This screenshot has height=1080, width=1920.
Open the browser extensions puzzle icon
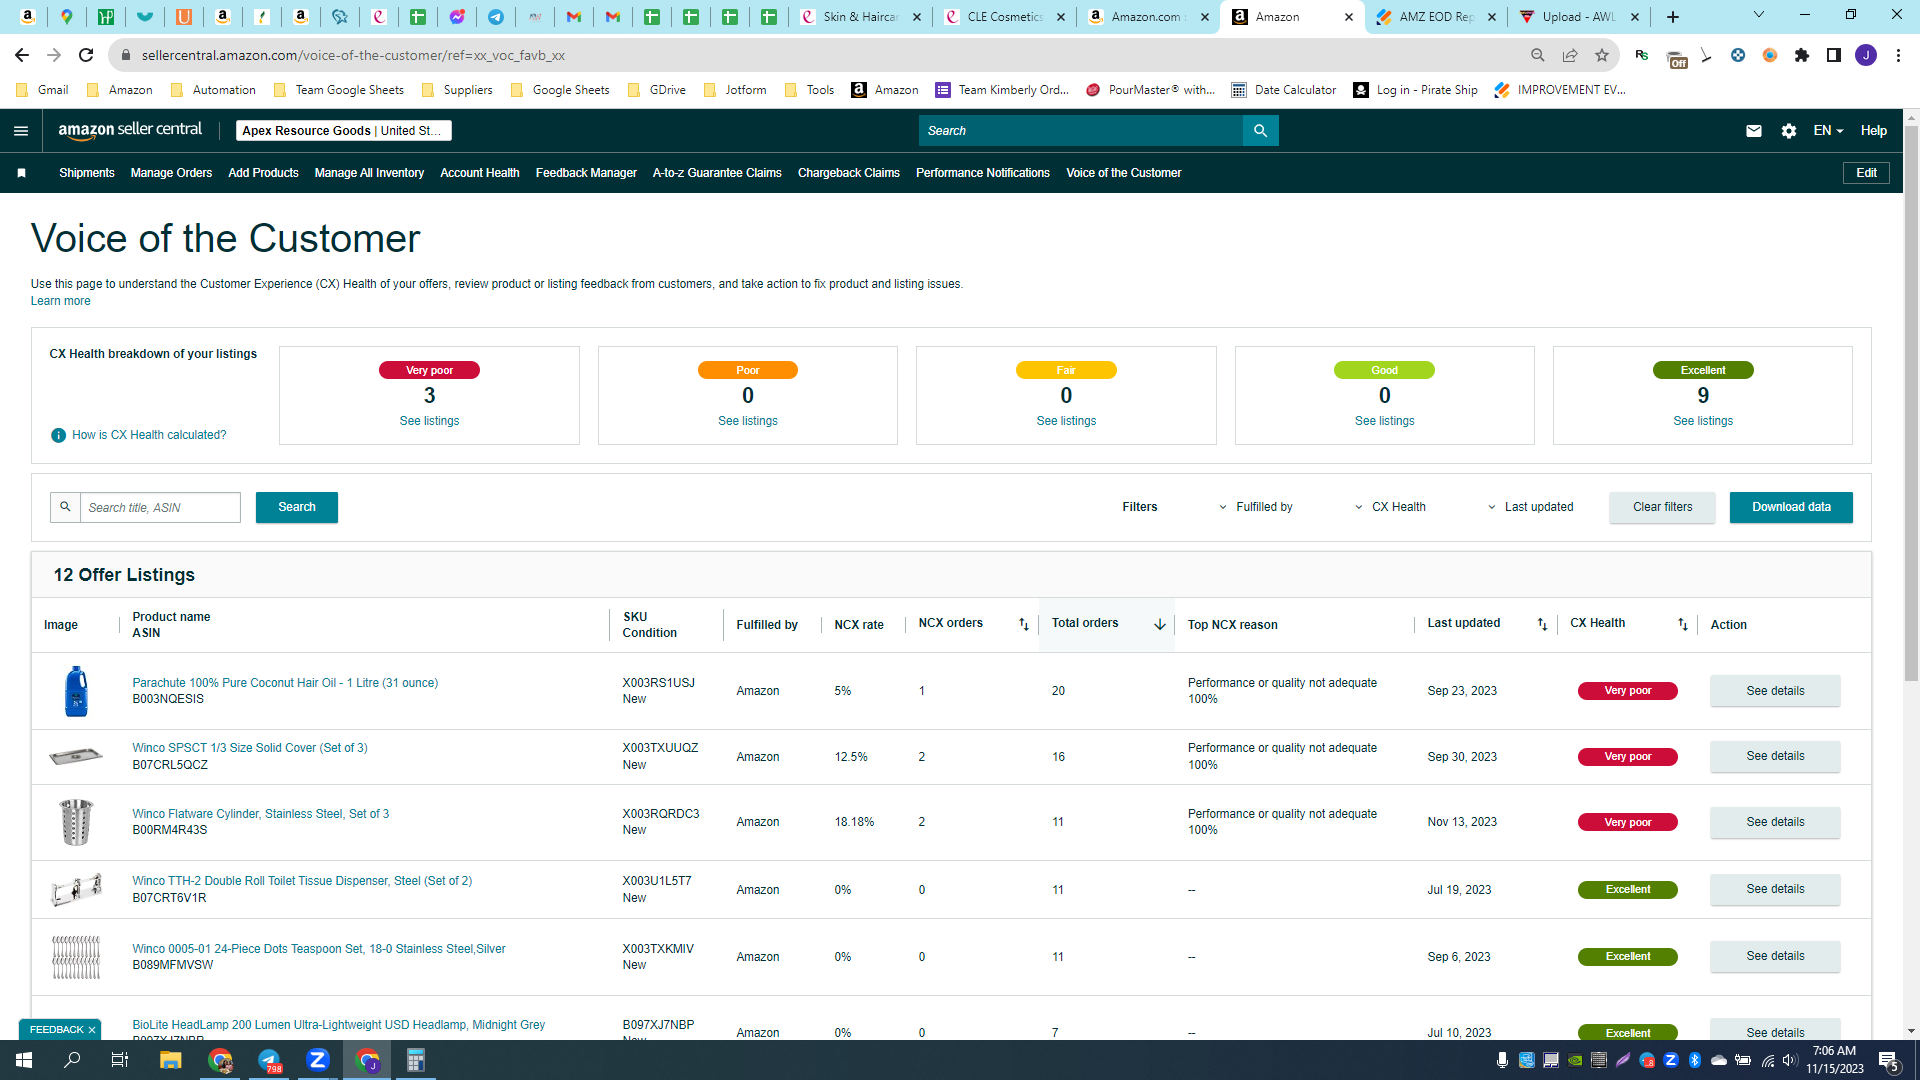1802,55
